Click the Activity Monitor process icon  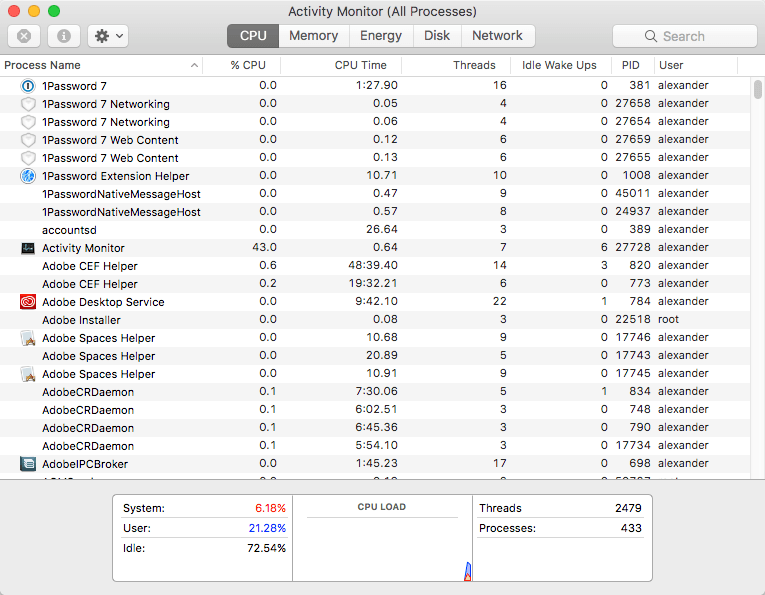28,248
